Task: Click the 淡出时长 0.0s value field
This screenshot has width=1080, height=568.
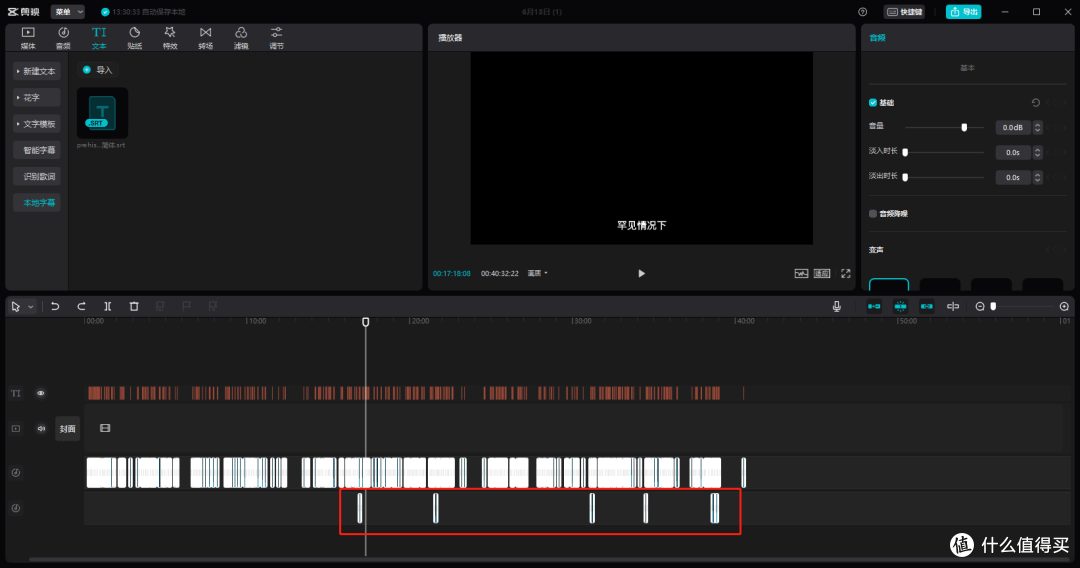Action: coord(1012,177)
